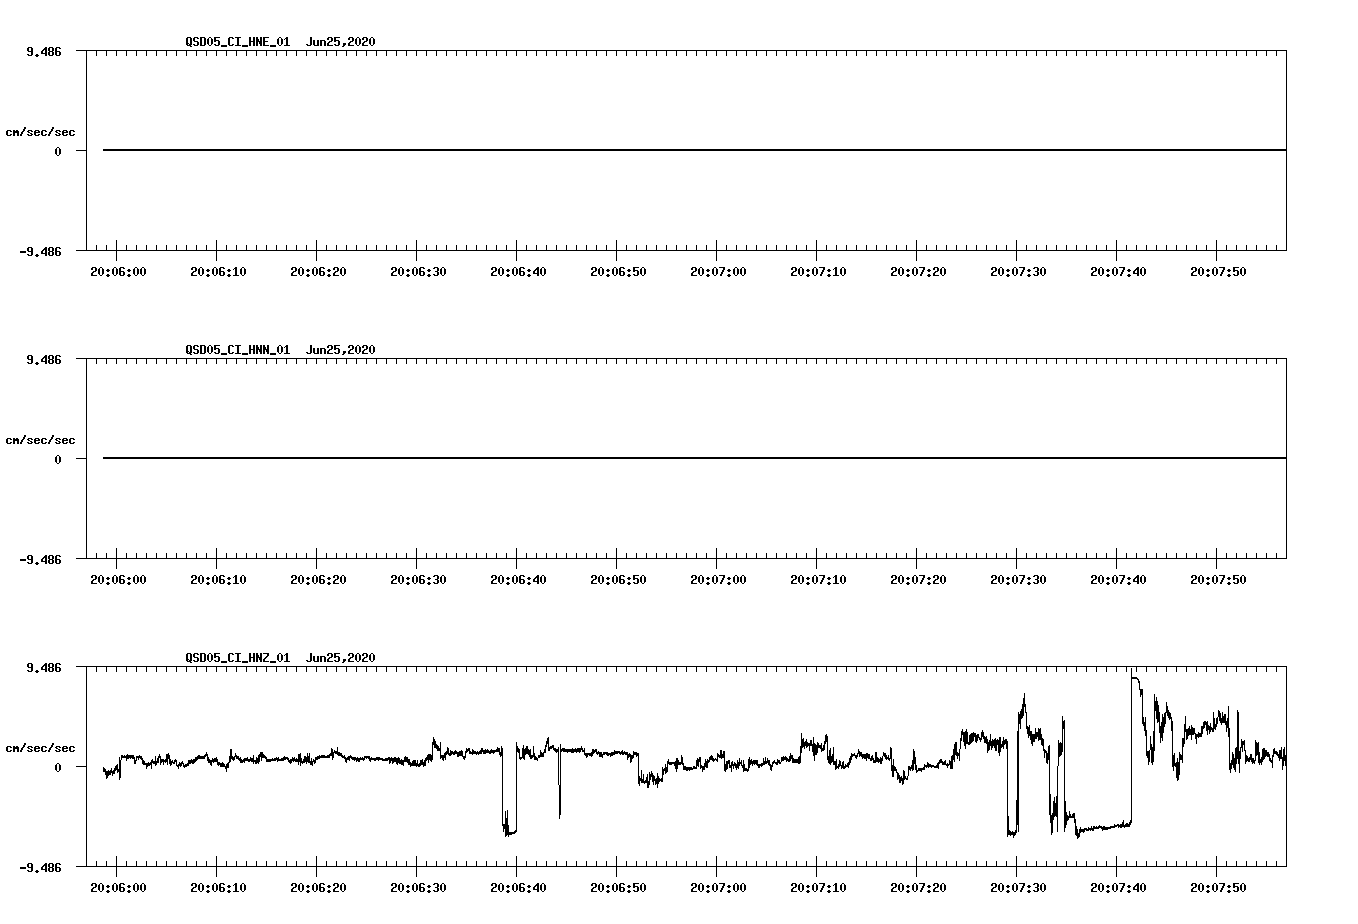Click the zero axis label of HNZ plot
This screenshot has width=1358, height=924.
click(x=58, y=767)
